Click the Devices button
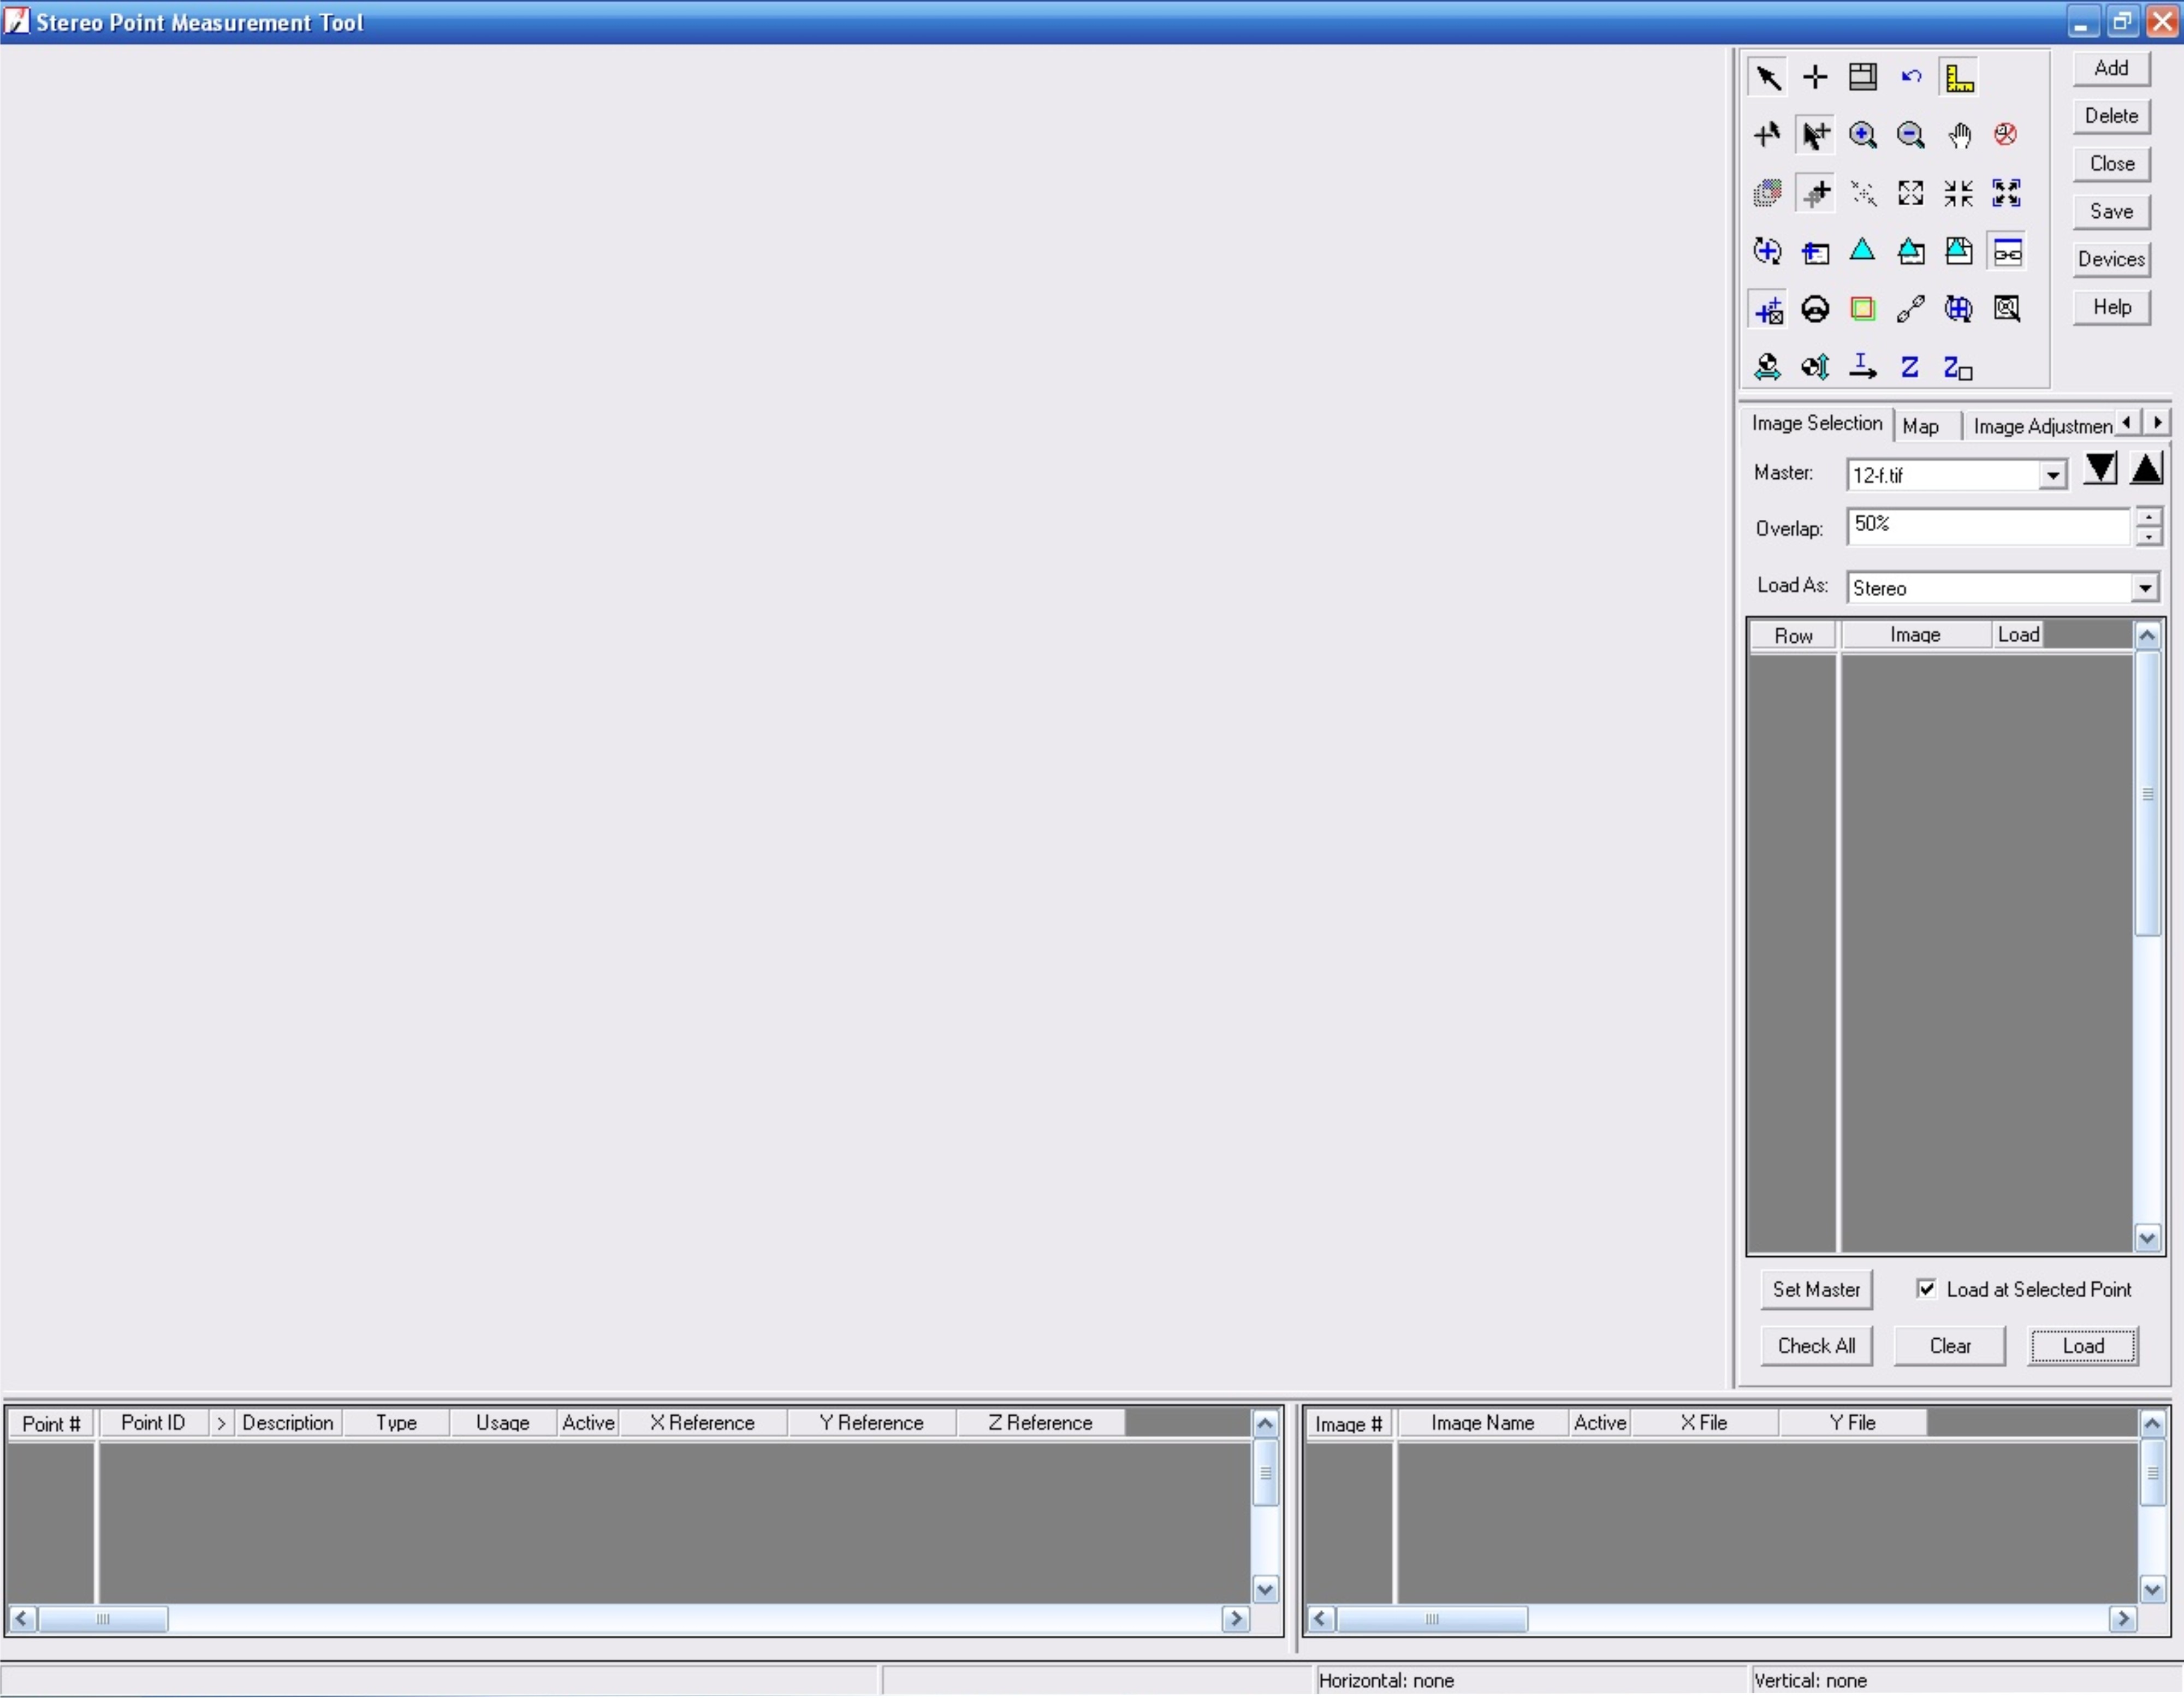Screen dimensions: 2184x1698 click(2111, 259)
